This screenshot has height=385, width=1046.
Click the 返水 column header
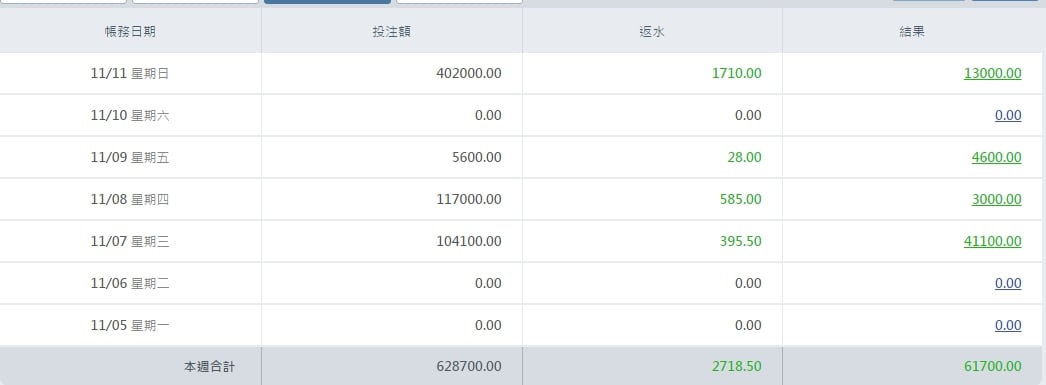(652, 31)
